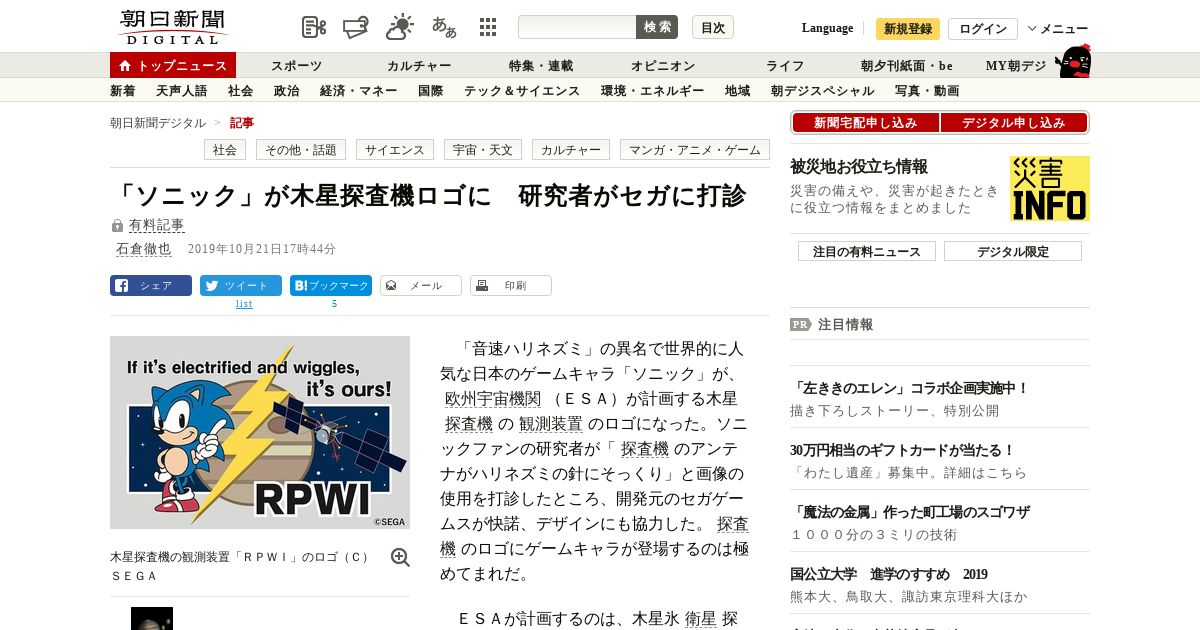Image resolution: width=1200 pixels, height=630 pixels.
Task: Open the grid apps icon
Action: (488, 27)
